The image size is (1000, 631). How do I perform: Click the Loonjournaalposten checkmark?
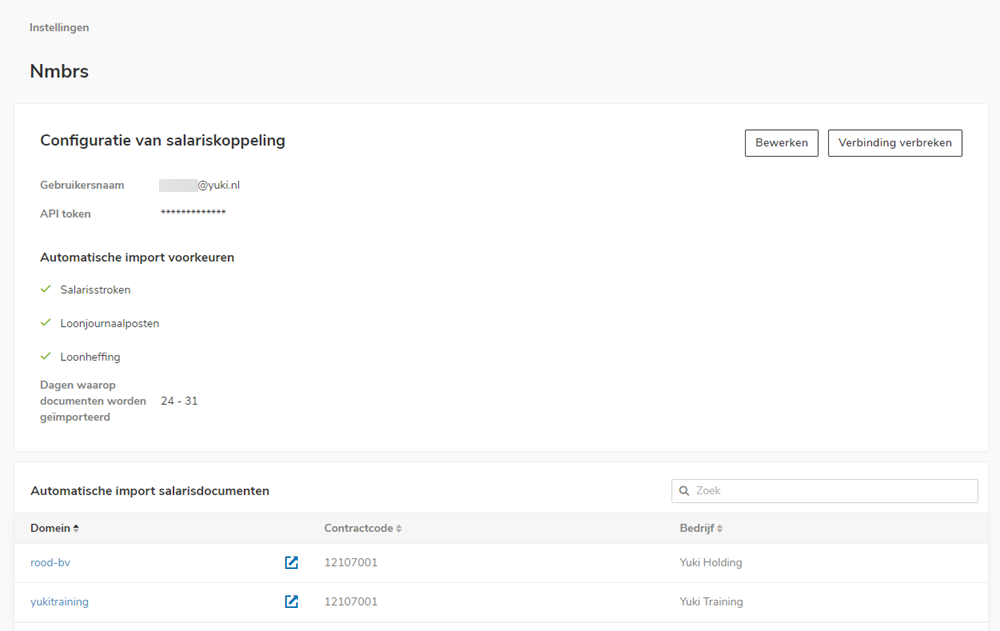tap(45, 323)
